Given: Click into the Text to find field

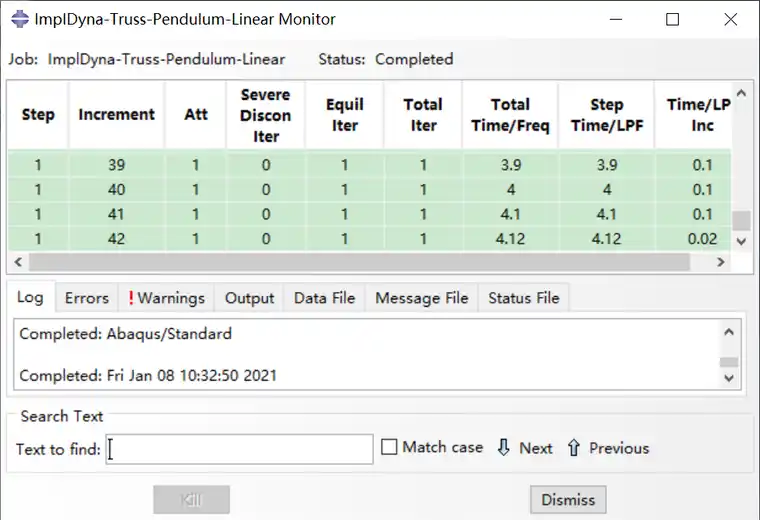Looking at the screenshot, I should [x=239, y=449].
